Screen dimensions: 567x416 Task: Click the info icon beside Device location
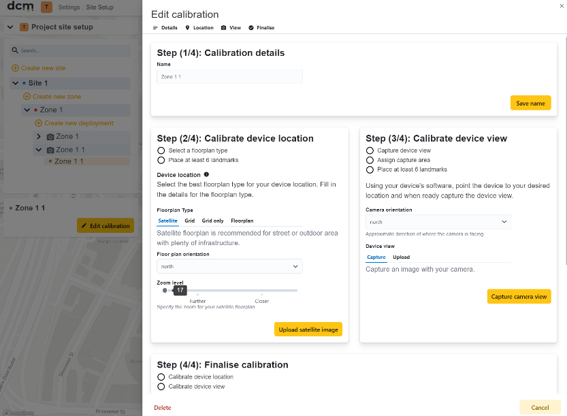pos(206,174)
